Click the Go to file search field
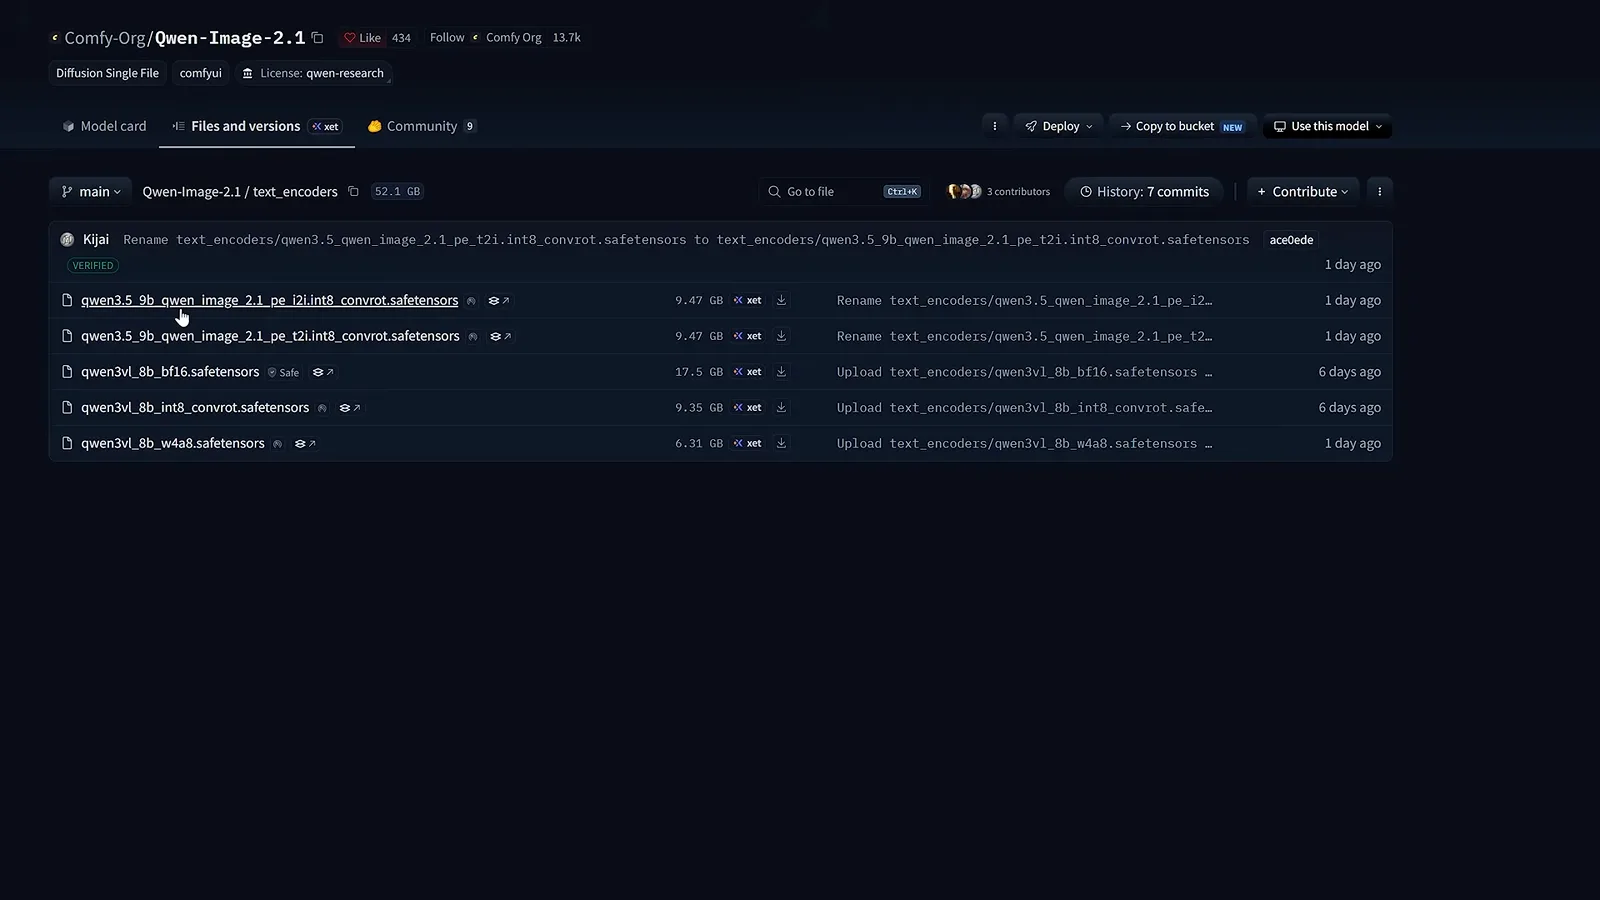Screen dimensions: 1600x900 click(844, 192)
